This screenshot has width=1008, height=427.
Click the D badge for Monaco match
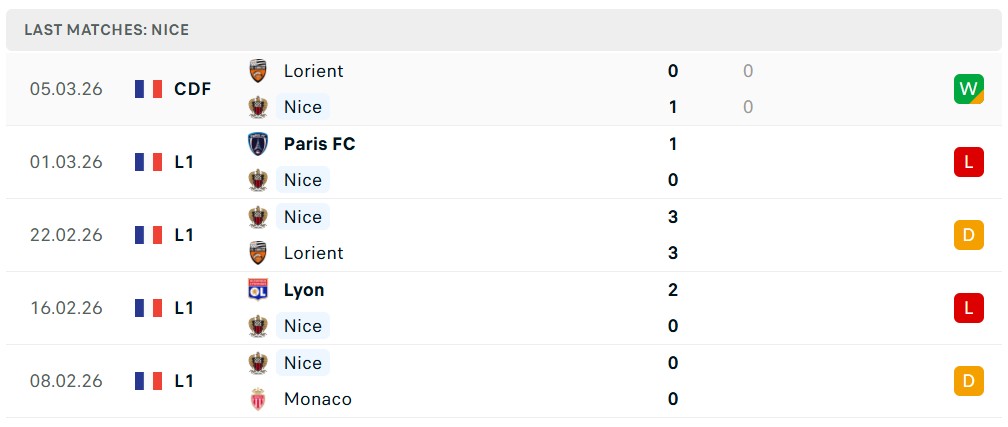tap(968, 381)
